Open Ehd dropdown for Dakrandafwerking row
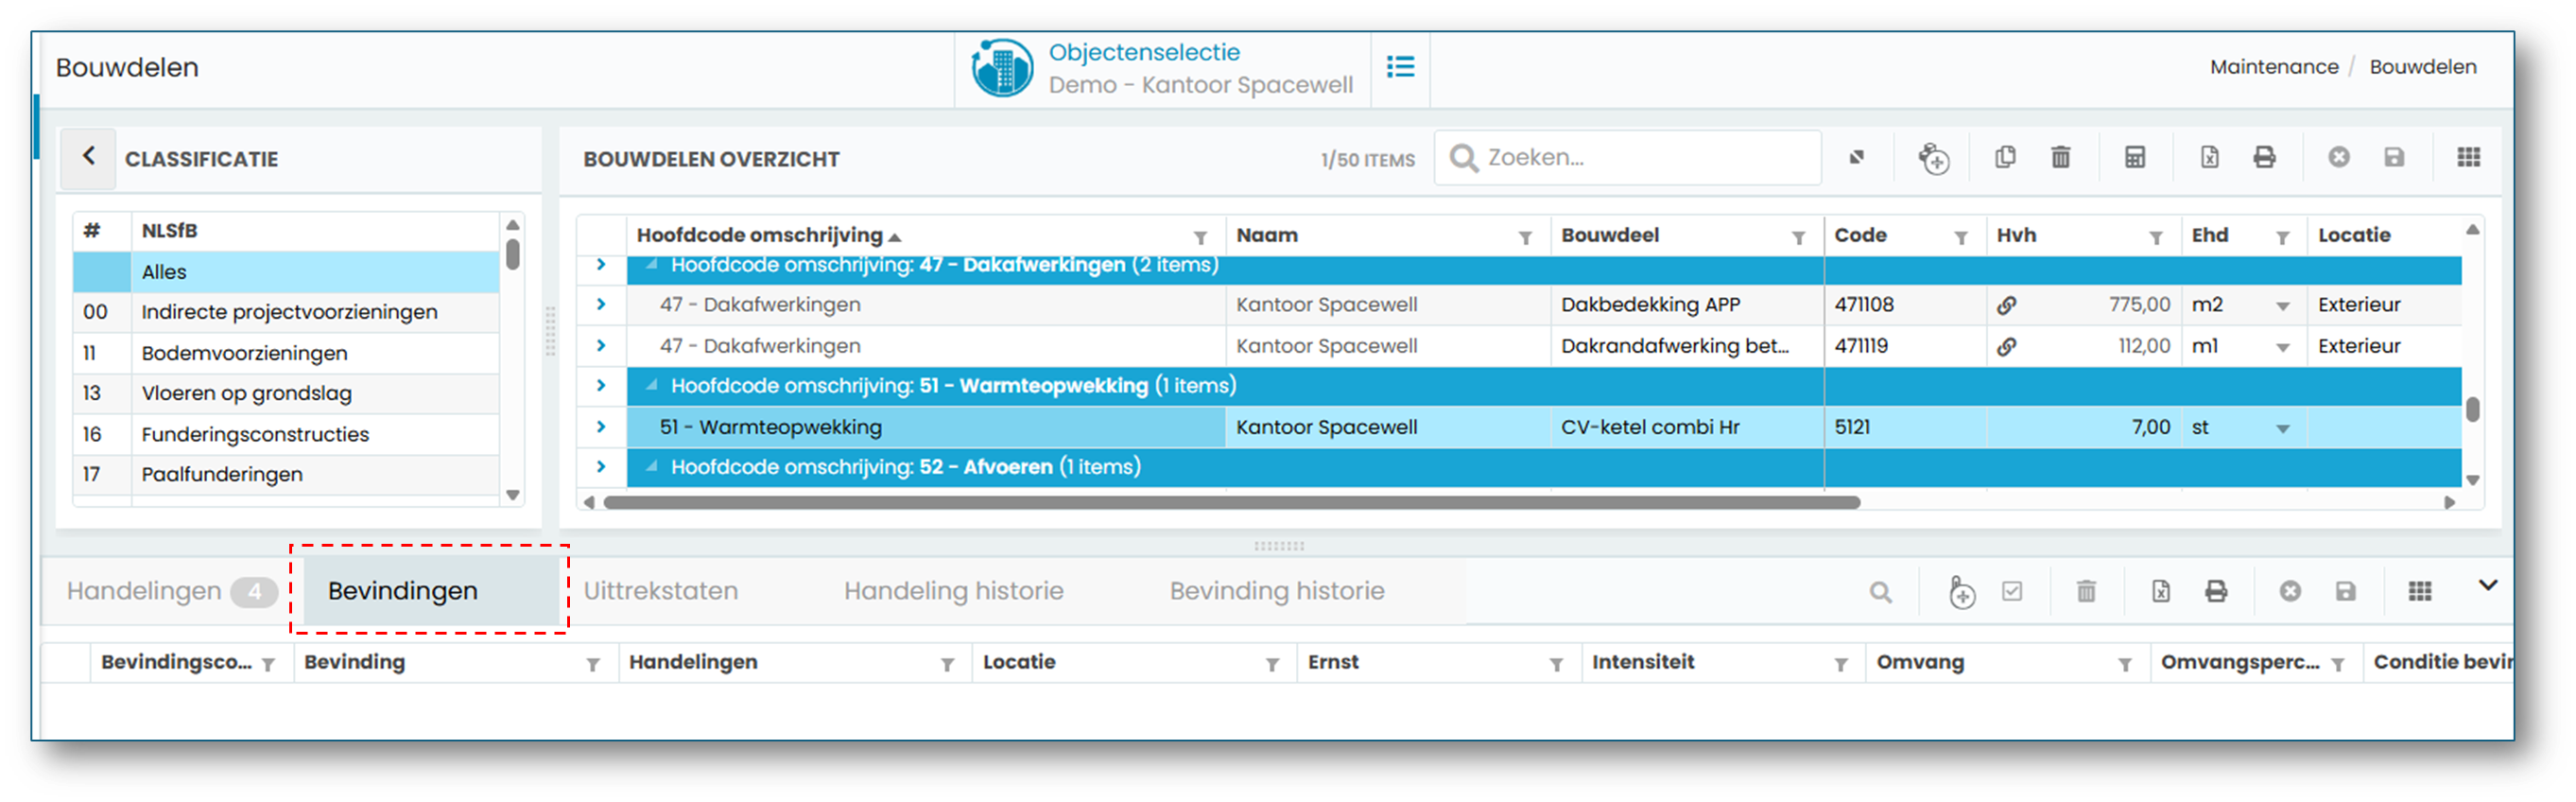This screenshot has width=2576, height=802. [x=2283, y=347]
